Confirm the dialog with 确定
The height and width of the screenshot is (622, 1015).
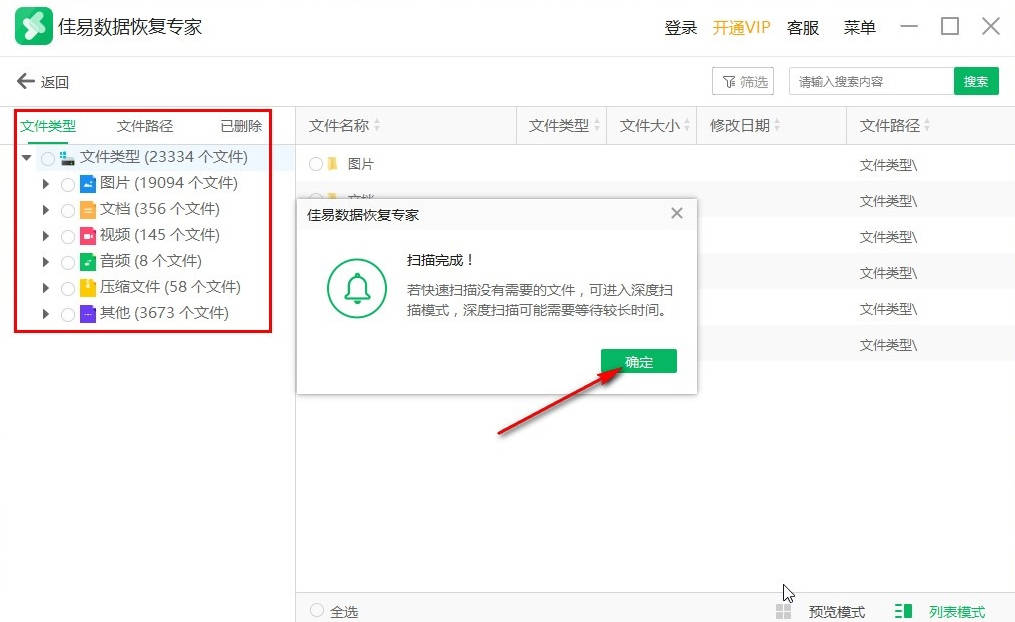[x=639, y=361]
